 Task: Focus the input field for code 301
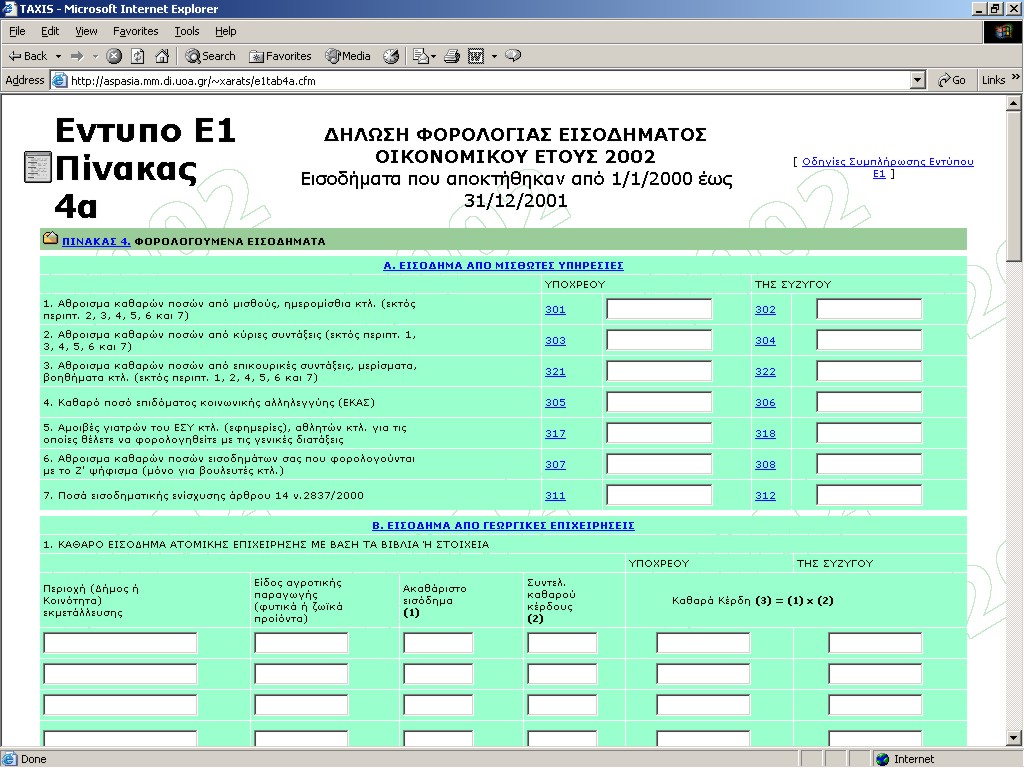(x=659, y=309)
